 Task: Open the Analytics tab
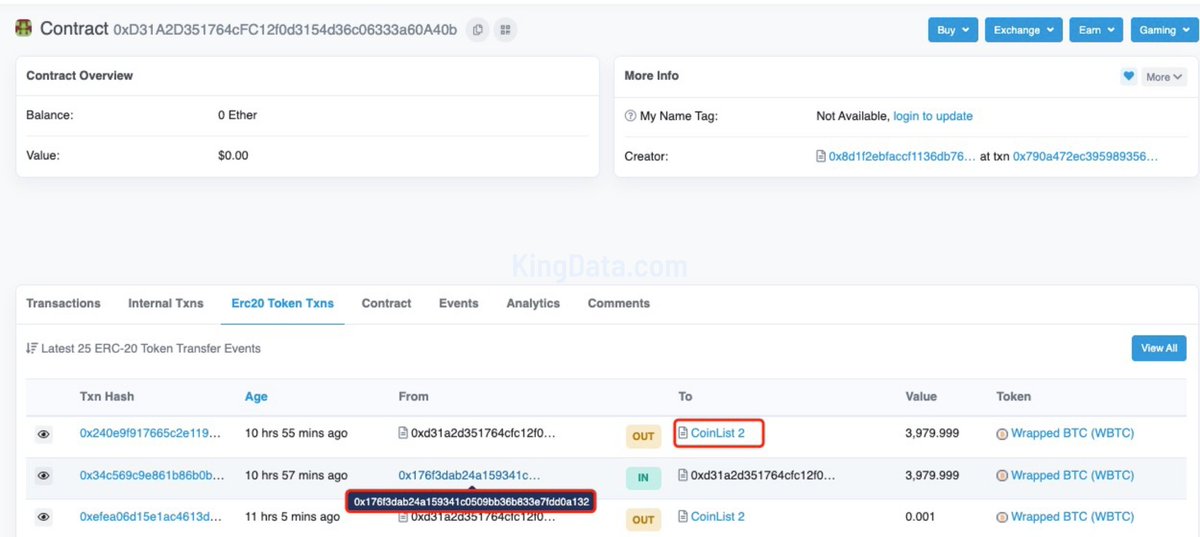coord(533,303)
